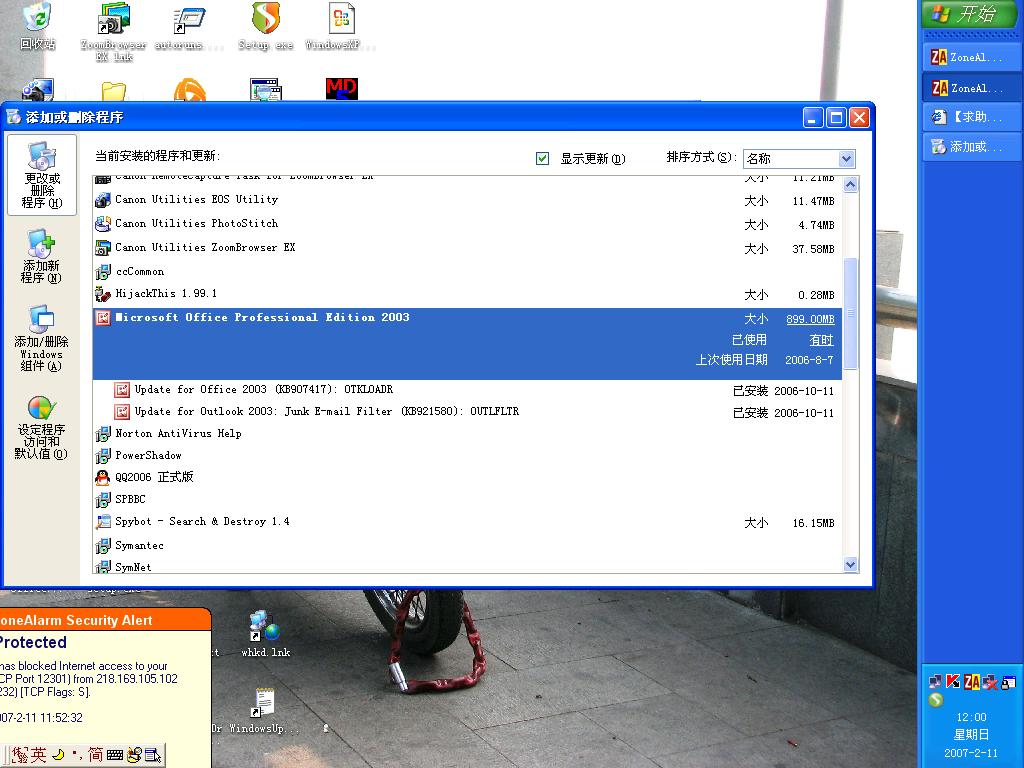The width and height of the screenshot is (1024, 768).
Task: Click the 排序方式 dropdown arrow
Action: click(x=846, y=159)
